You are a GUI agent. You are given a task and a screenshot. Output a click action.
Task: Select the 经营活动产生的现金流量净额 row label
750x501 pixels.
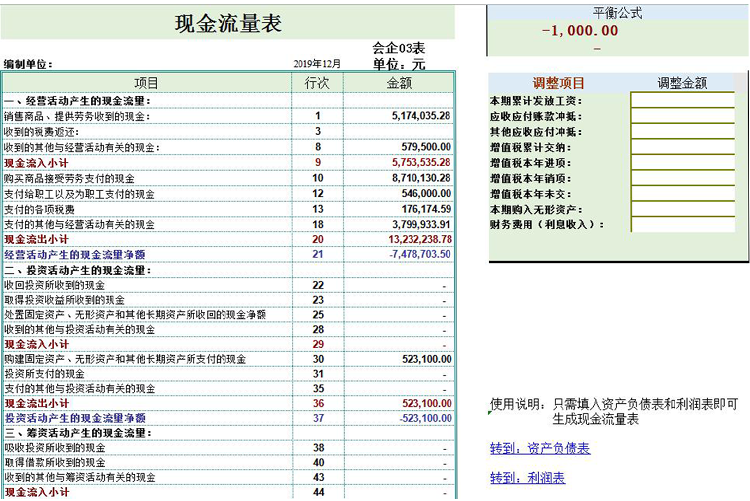coord(75,255)
